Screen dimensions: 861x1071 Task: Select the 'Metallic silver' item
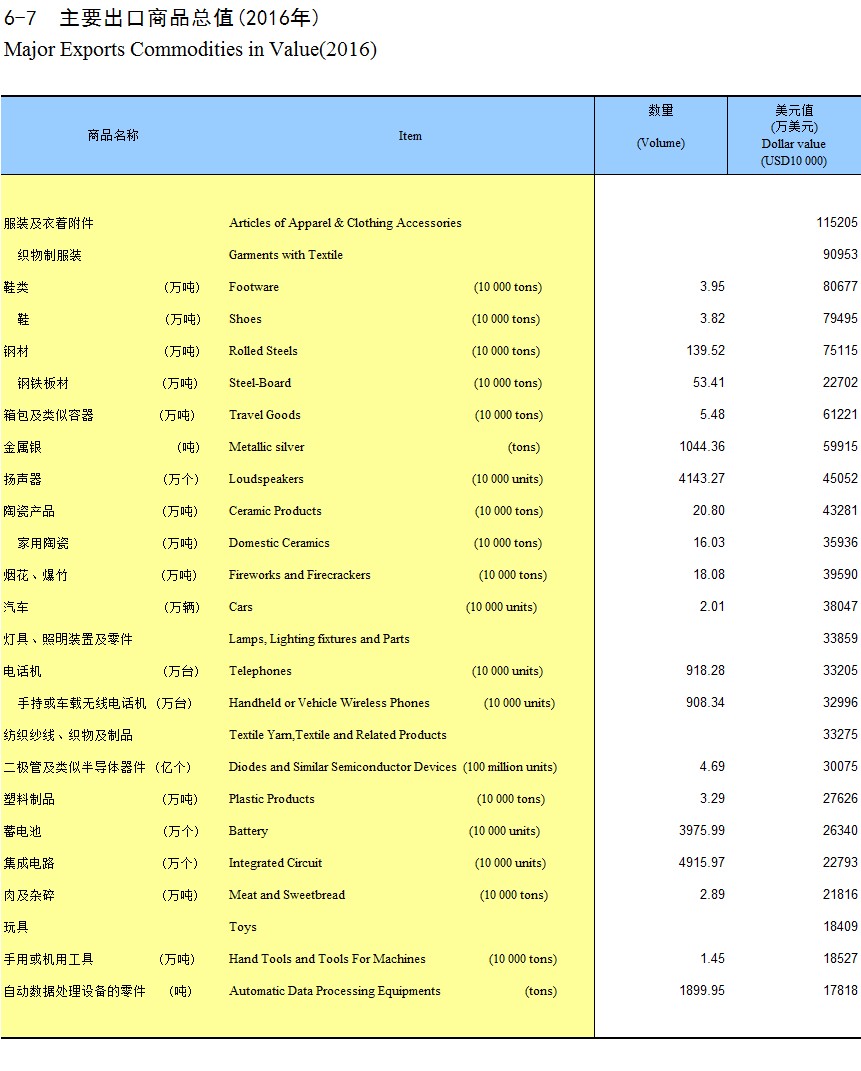pos(266,447)
